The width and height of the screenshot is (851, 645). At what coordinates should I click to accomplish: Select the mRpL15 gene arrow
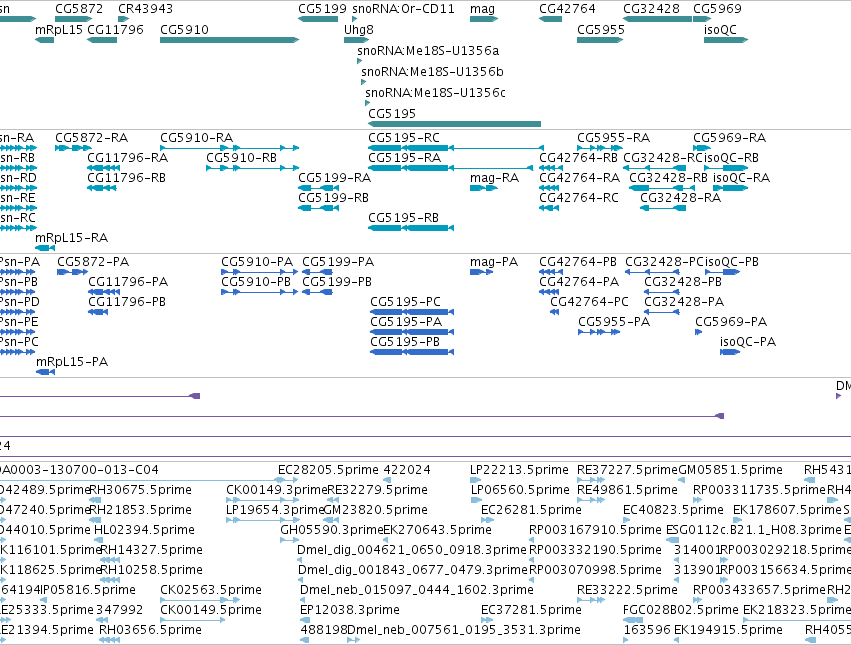[x=45, y=40]
